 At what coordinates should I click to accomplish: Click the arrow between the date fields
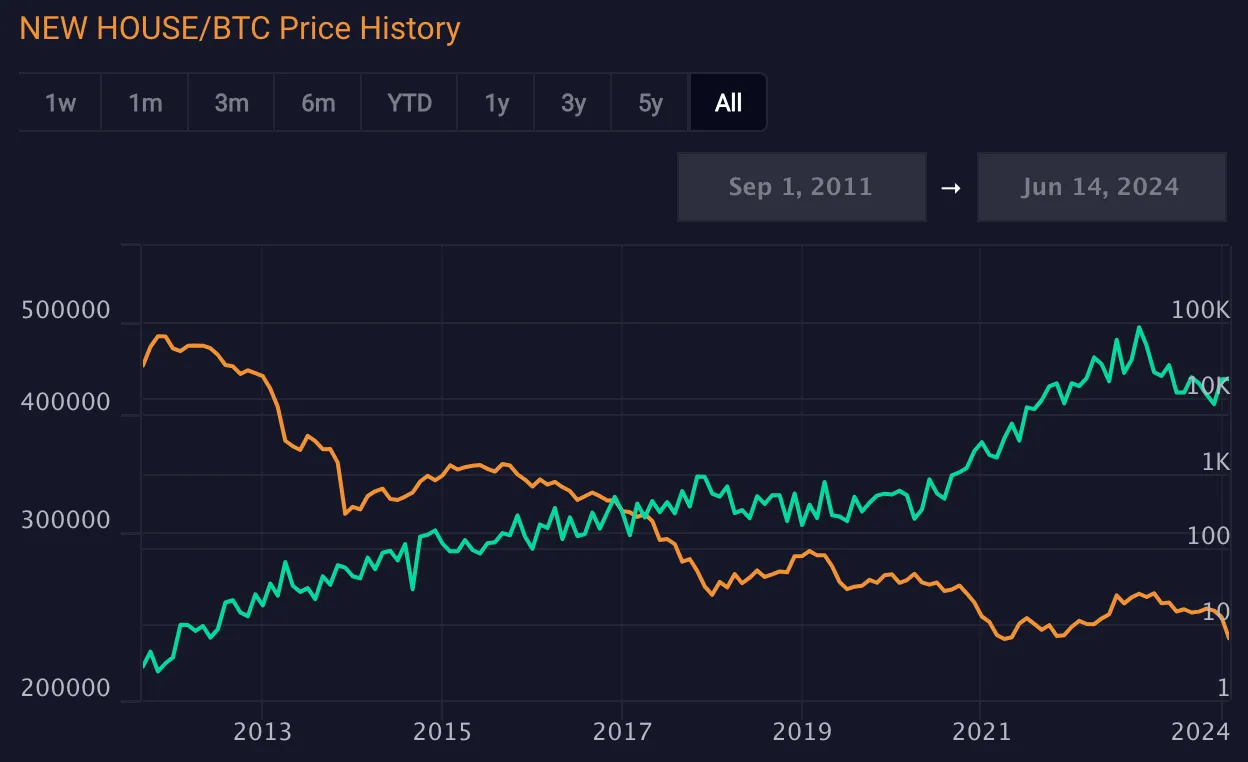coord(951,187)
